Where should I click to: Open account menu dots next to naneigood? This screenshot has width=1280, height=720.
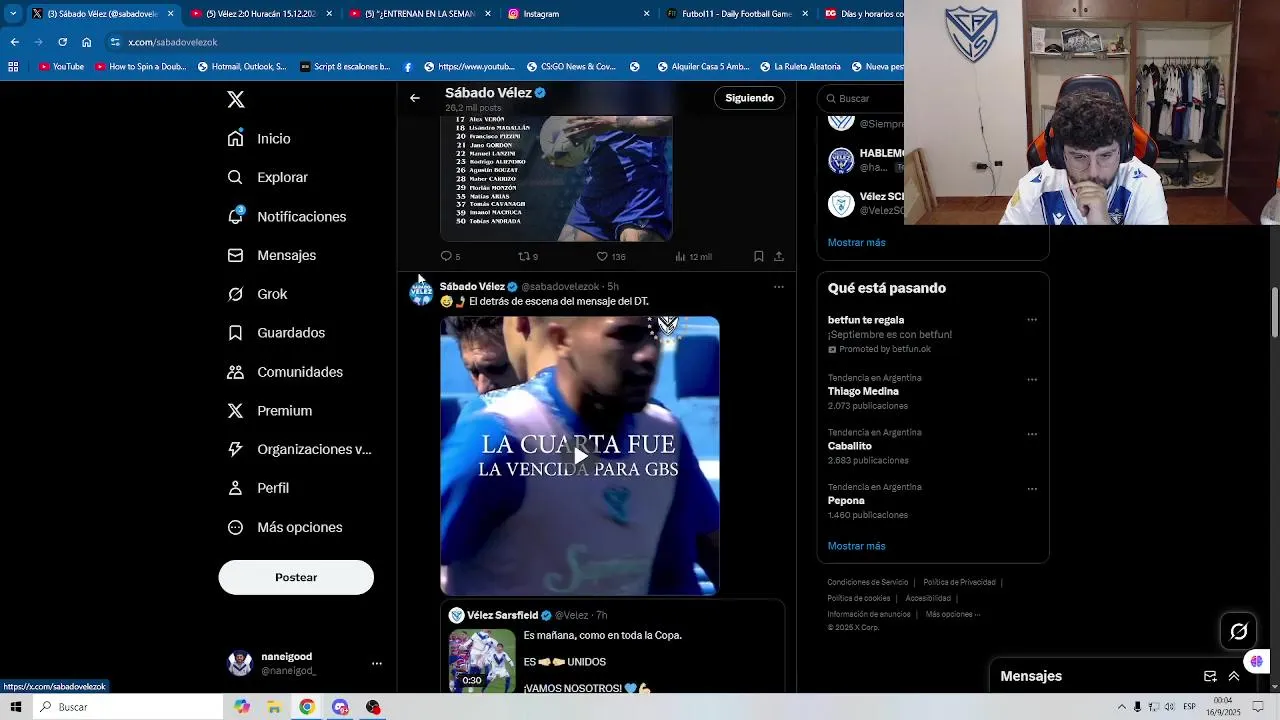pos(377,663)
